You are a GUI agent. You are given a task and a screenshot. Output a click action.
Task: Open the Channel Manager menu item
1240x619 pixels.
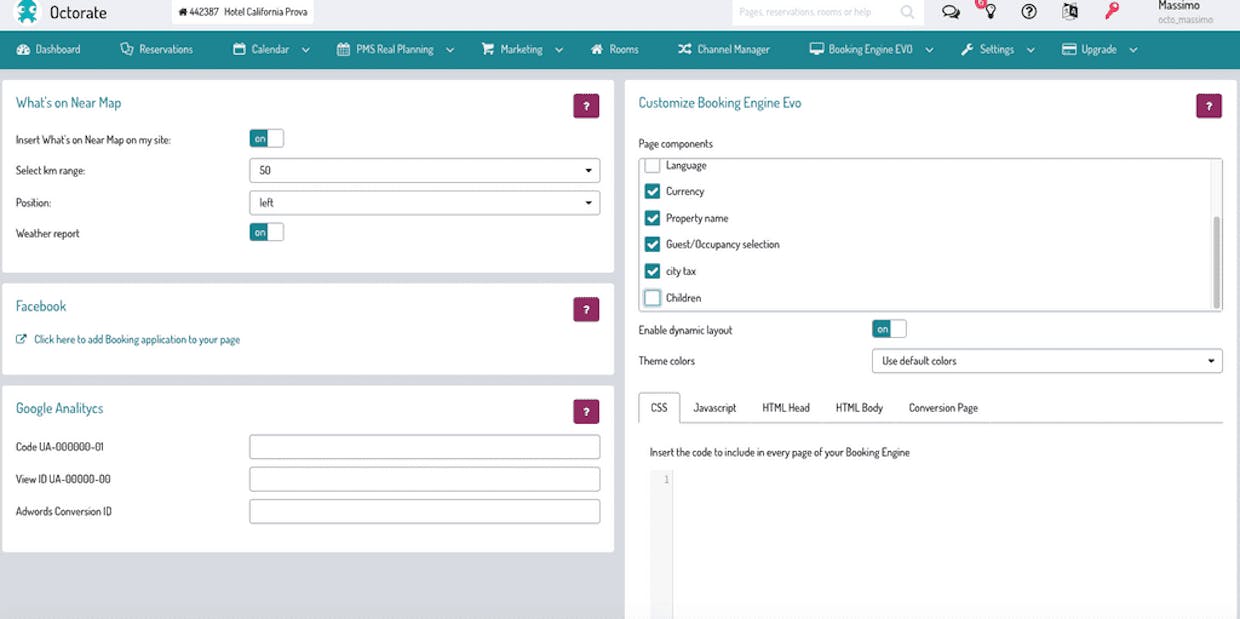tap(723, 49)
